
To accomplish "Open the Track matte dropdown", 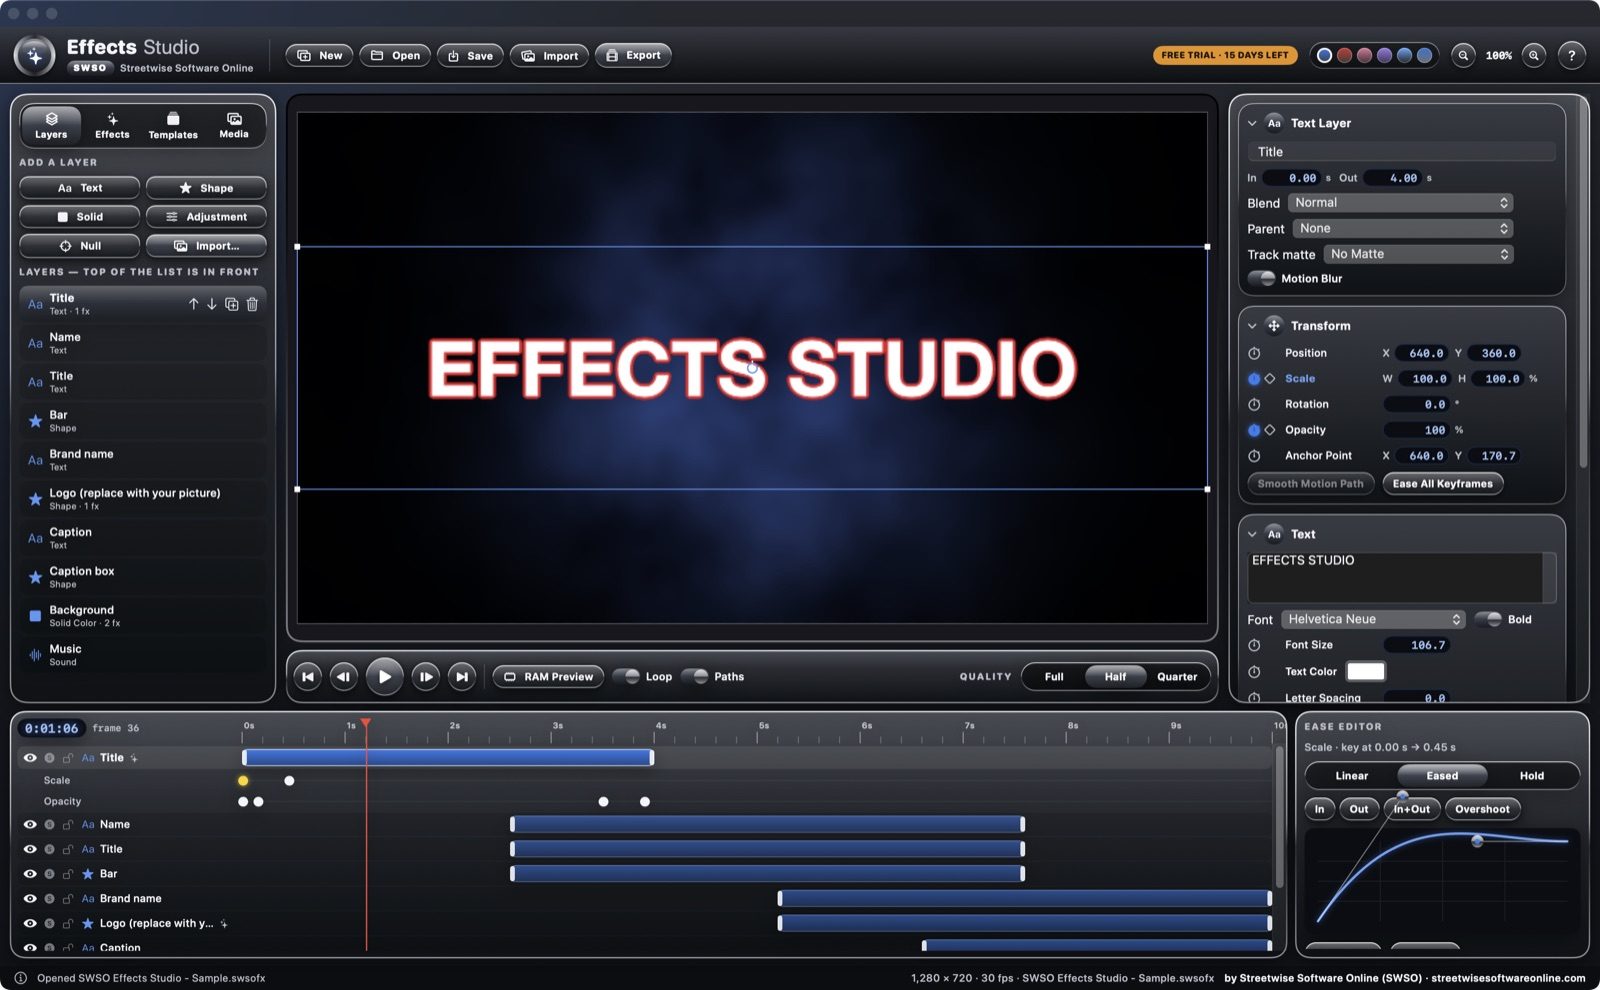I will [1418, 255].
